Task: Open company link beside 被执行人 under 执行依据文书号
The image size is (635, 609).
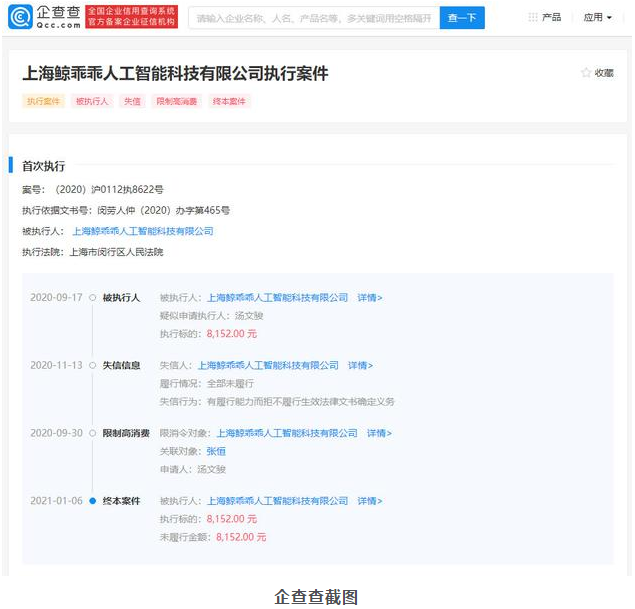Action: point(143,231)
